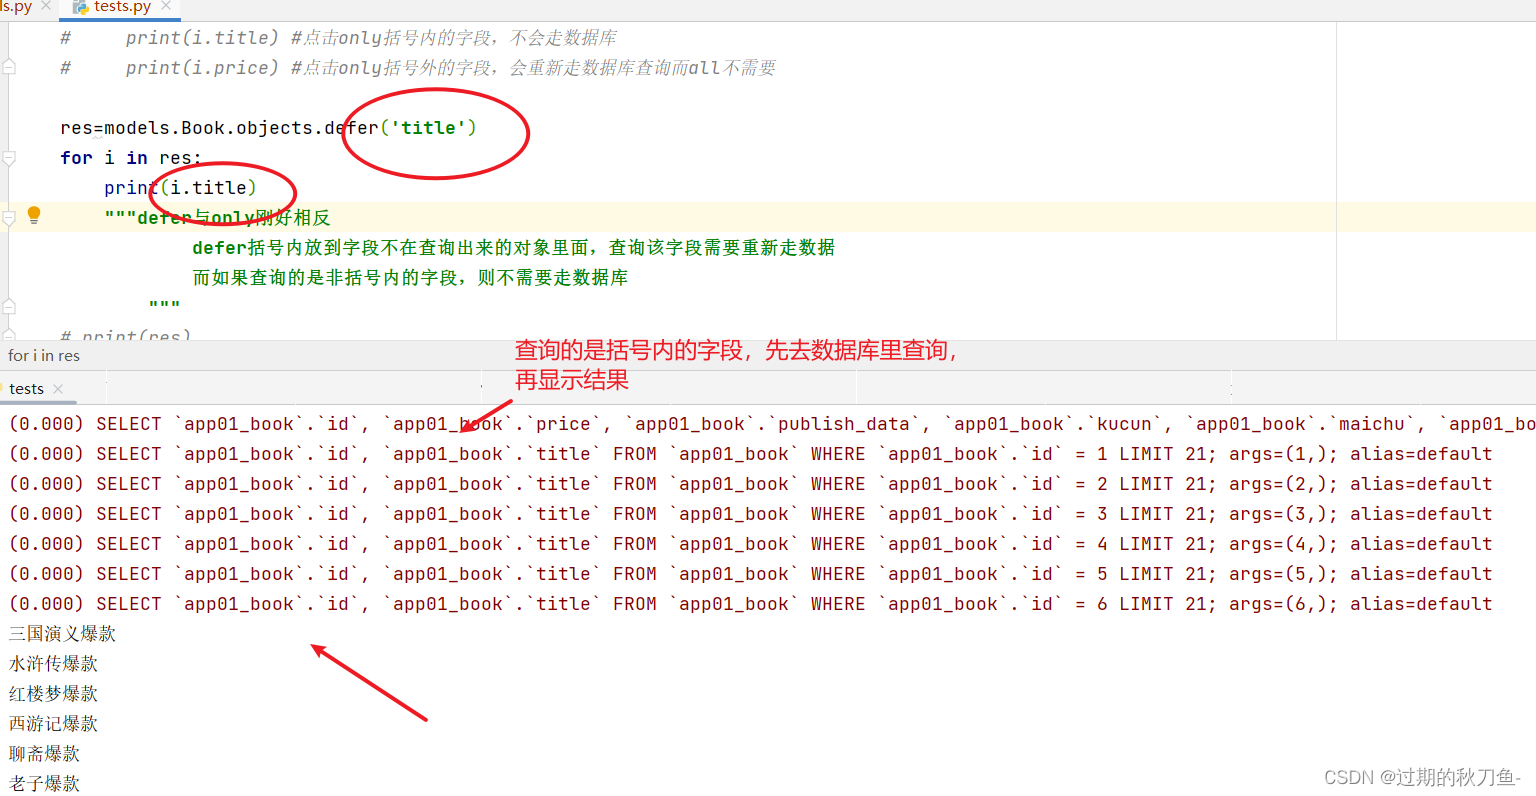Click SQL log line with id = 1

750,454
